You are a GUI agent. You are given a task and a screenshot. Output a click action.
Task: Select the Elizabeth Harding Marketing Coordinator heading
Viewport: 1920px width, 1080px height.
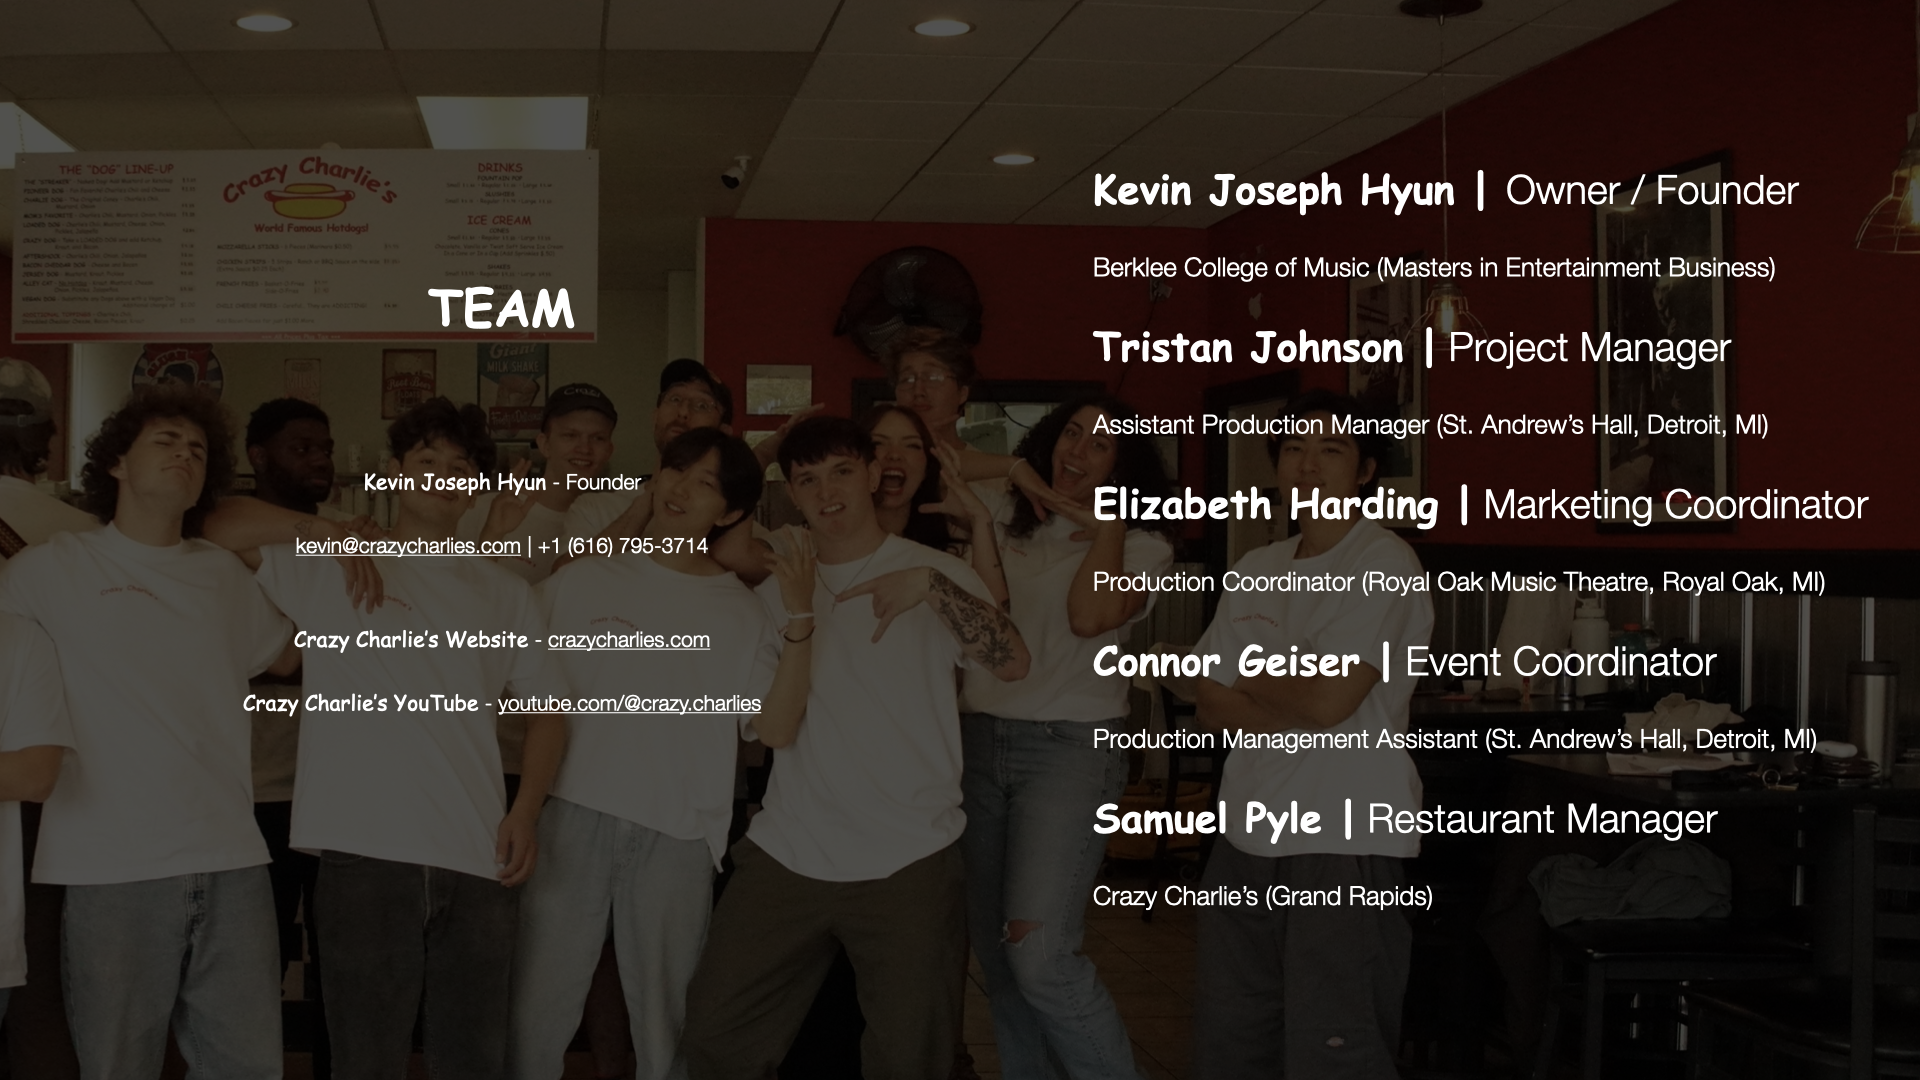click(1479, 505)
